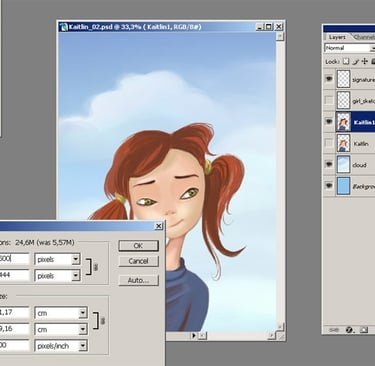
Task: Open the document status bar flyout arrow
Action: click(x=194, y=336)
